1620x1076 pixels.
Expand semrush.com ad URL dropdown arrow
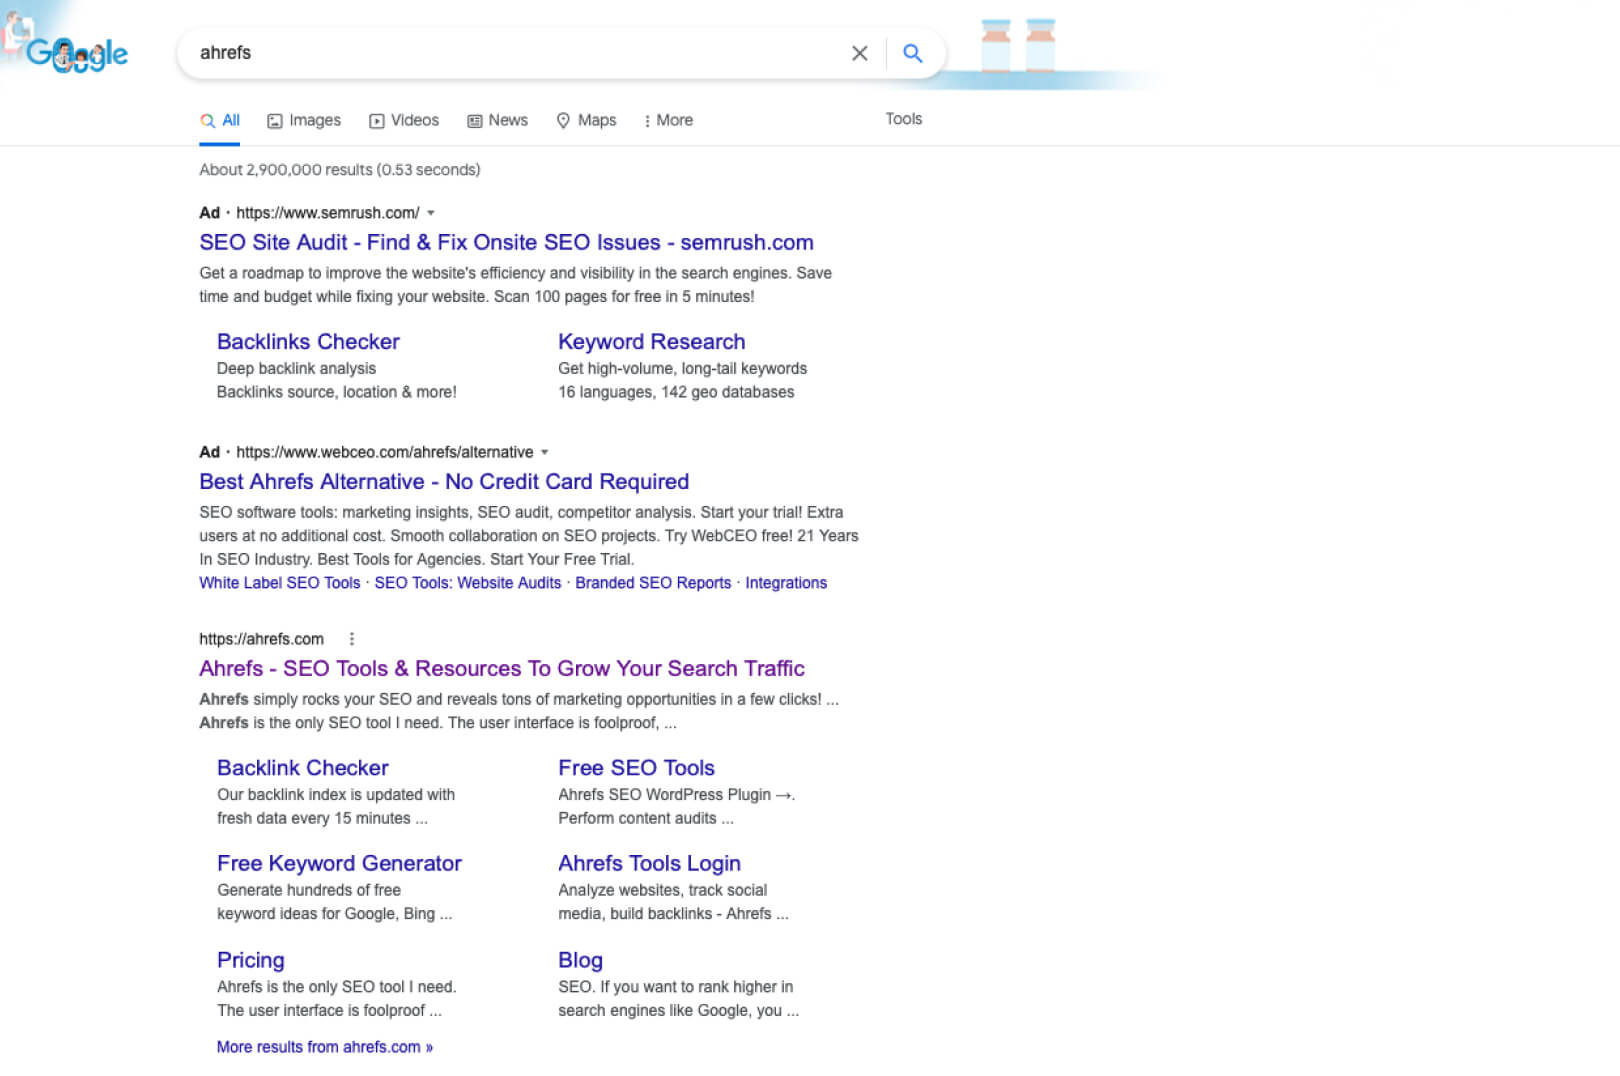431,213
